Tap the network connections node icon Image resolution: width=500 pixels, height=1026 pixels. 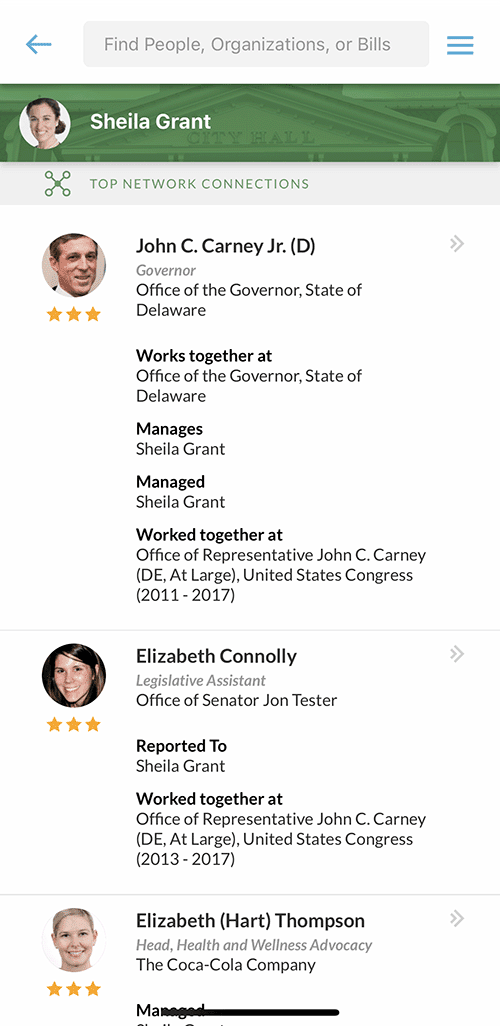click(x=58, y=184)
